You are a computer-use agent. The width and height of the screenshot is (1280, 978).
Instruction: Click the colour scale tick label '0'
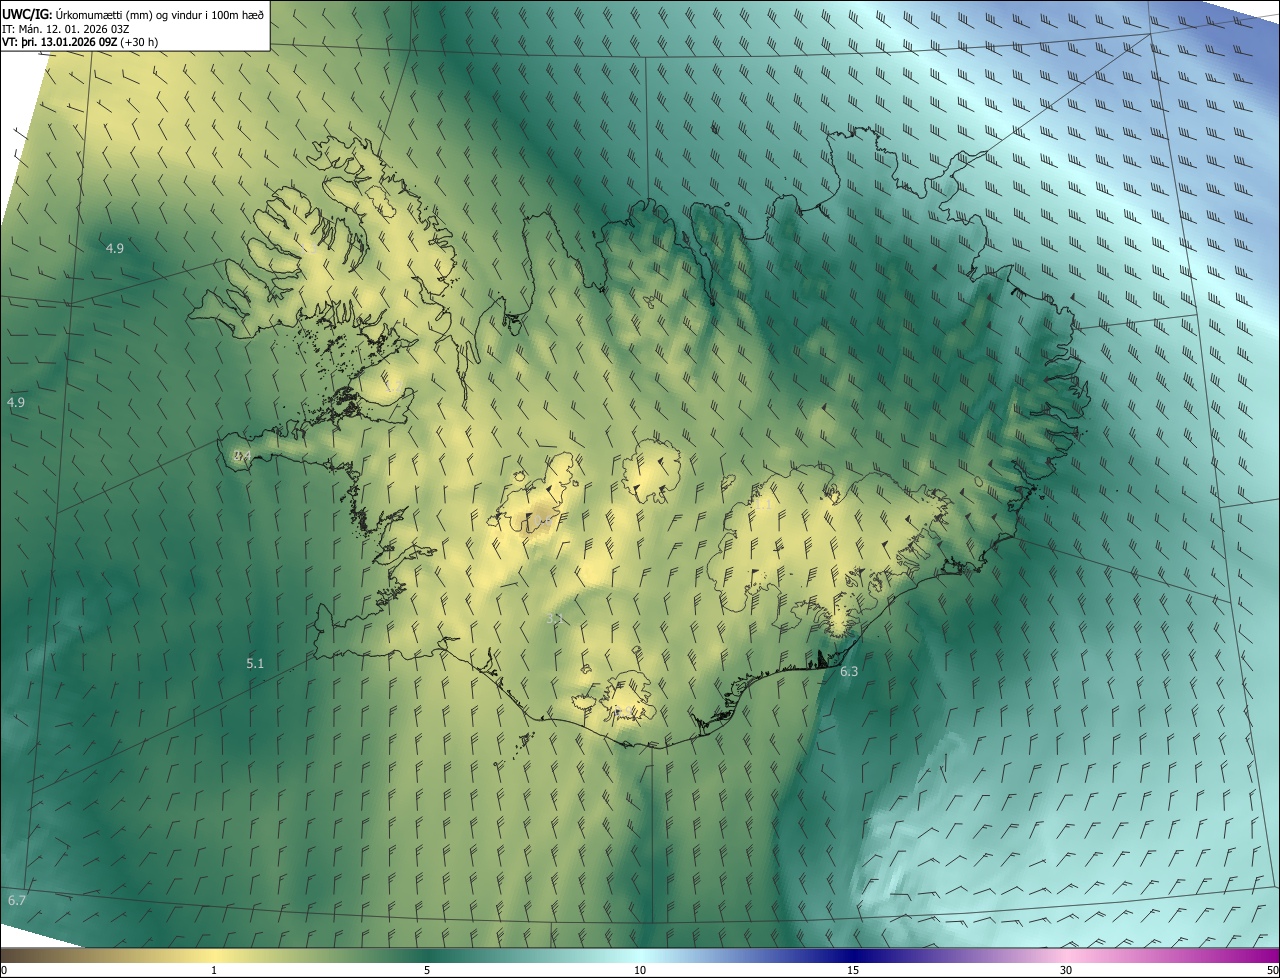[x=4, y=970]
